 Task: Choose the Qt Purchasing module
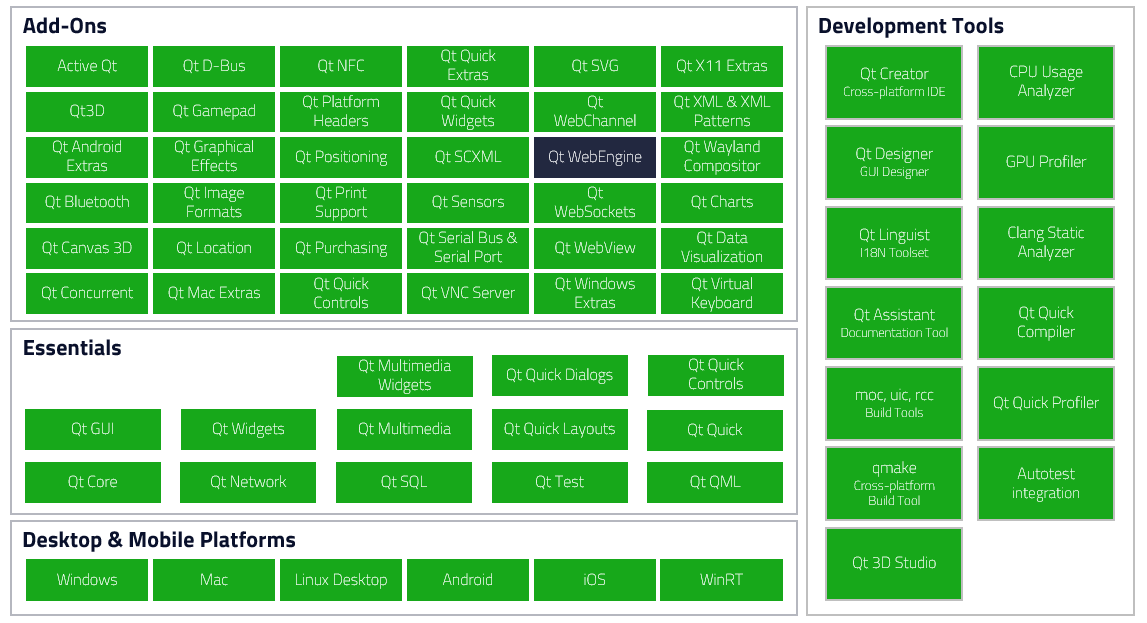pyautogui.click(x=341, y=248)
